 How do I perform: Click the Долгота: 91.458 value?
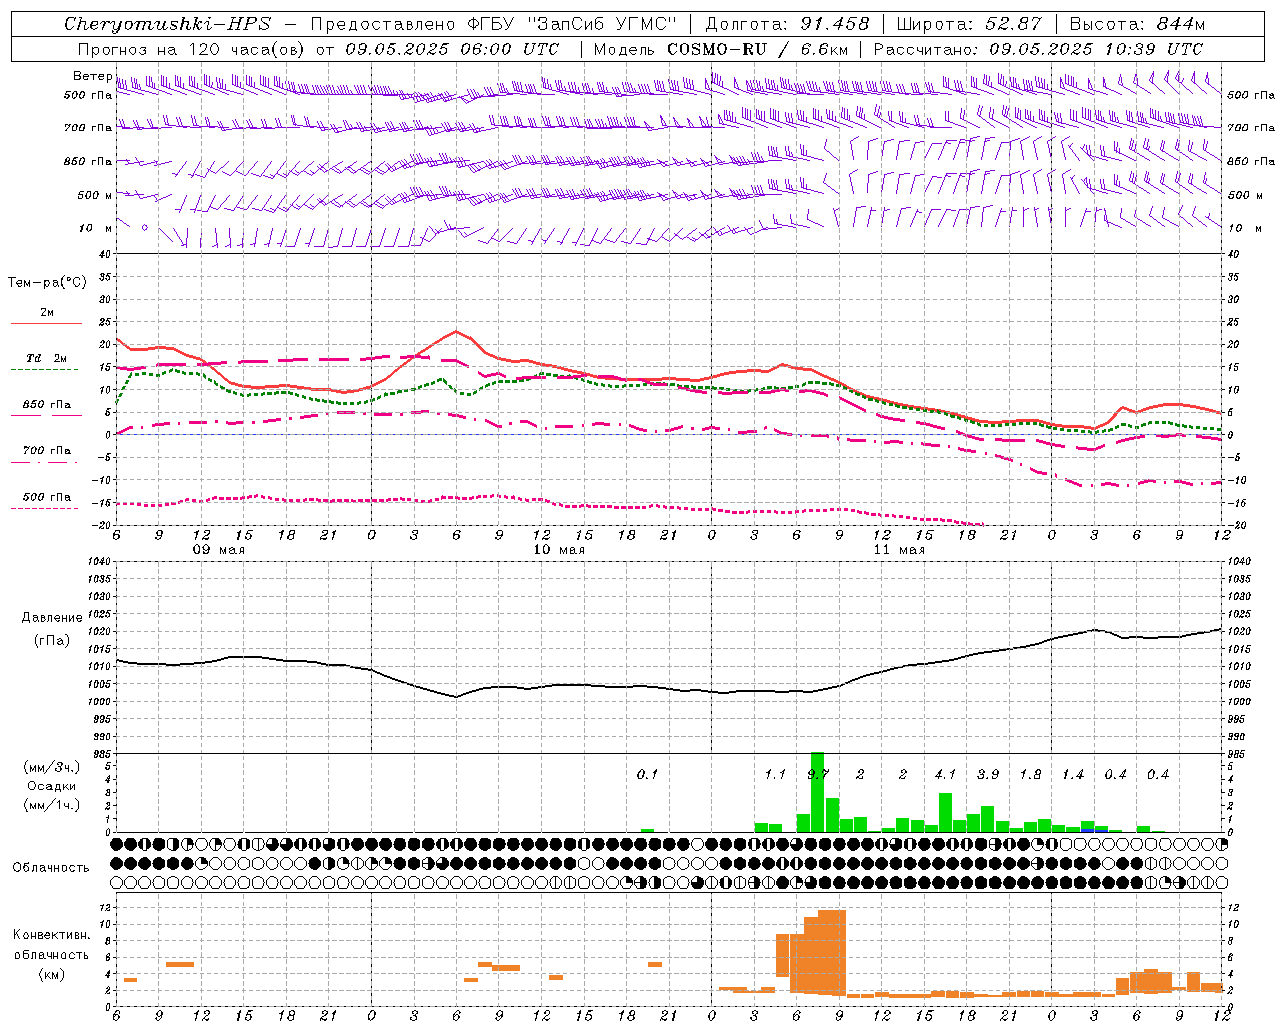click(788, 24)
